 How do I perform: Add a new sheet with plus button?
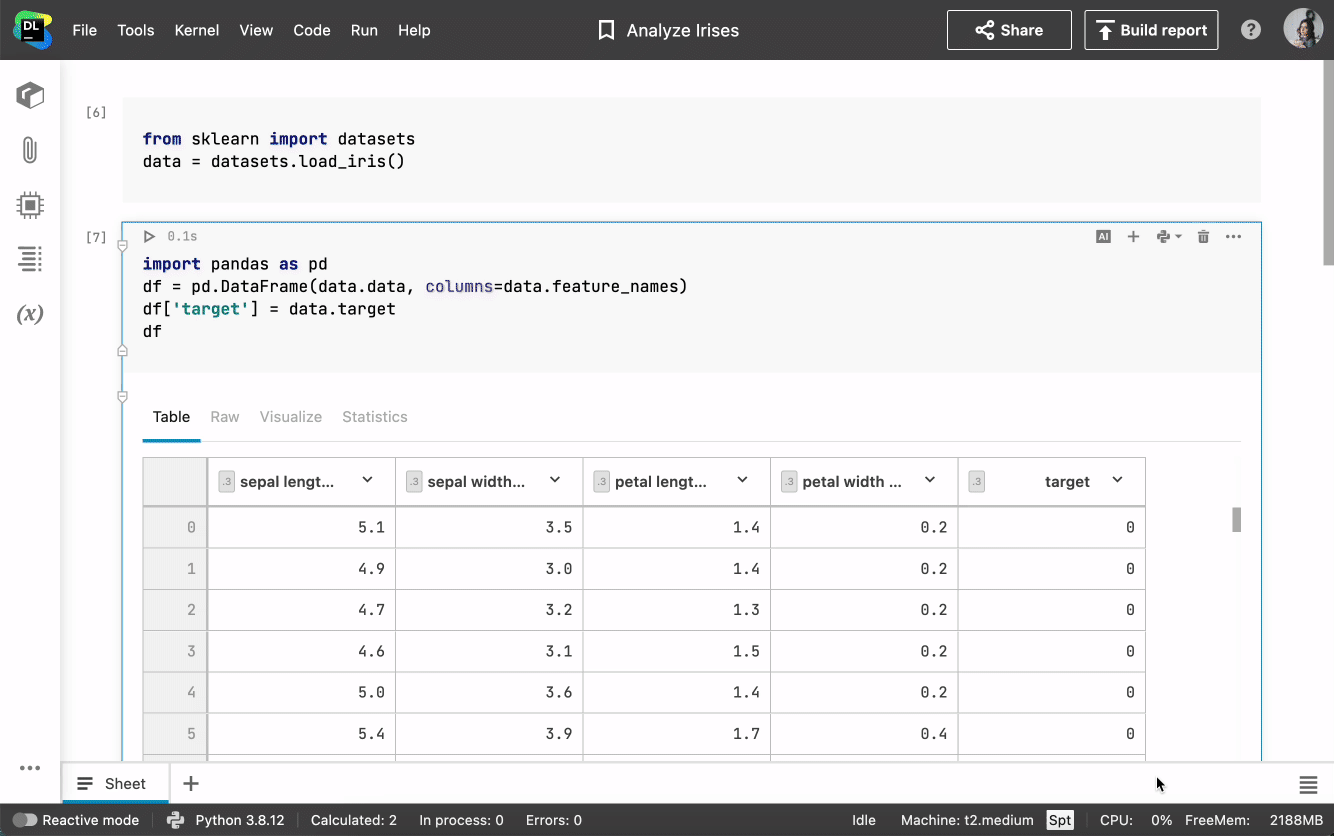(191, 784)
